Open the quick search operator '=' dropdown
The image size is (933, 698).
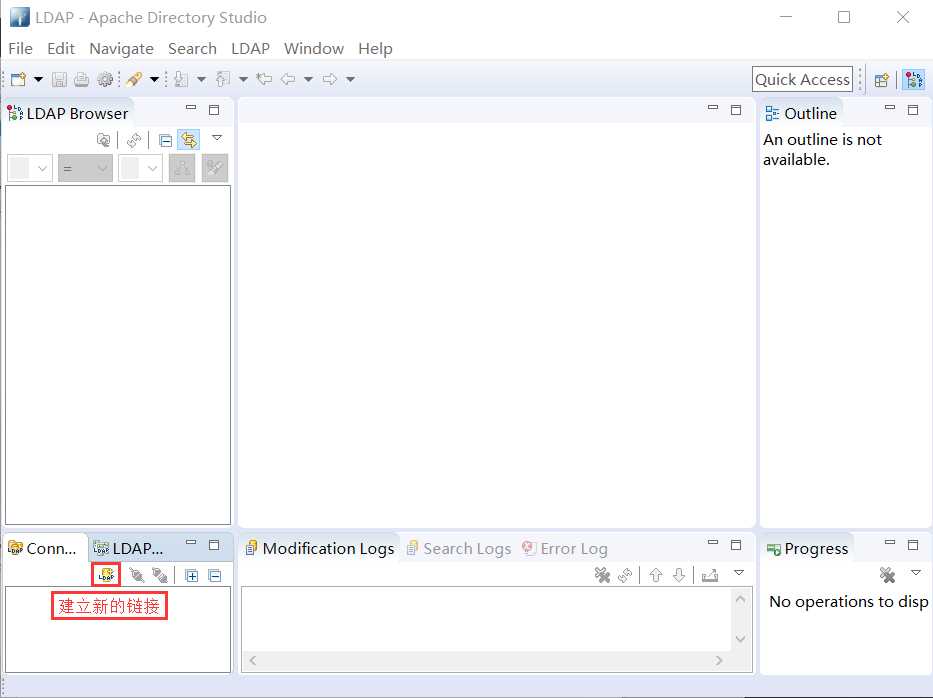[85, 168]
